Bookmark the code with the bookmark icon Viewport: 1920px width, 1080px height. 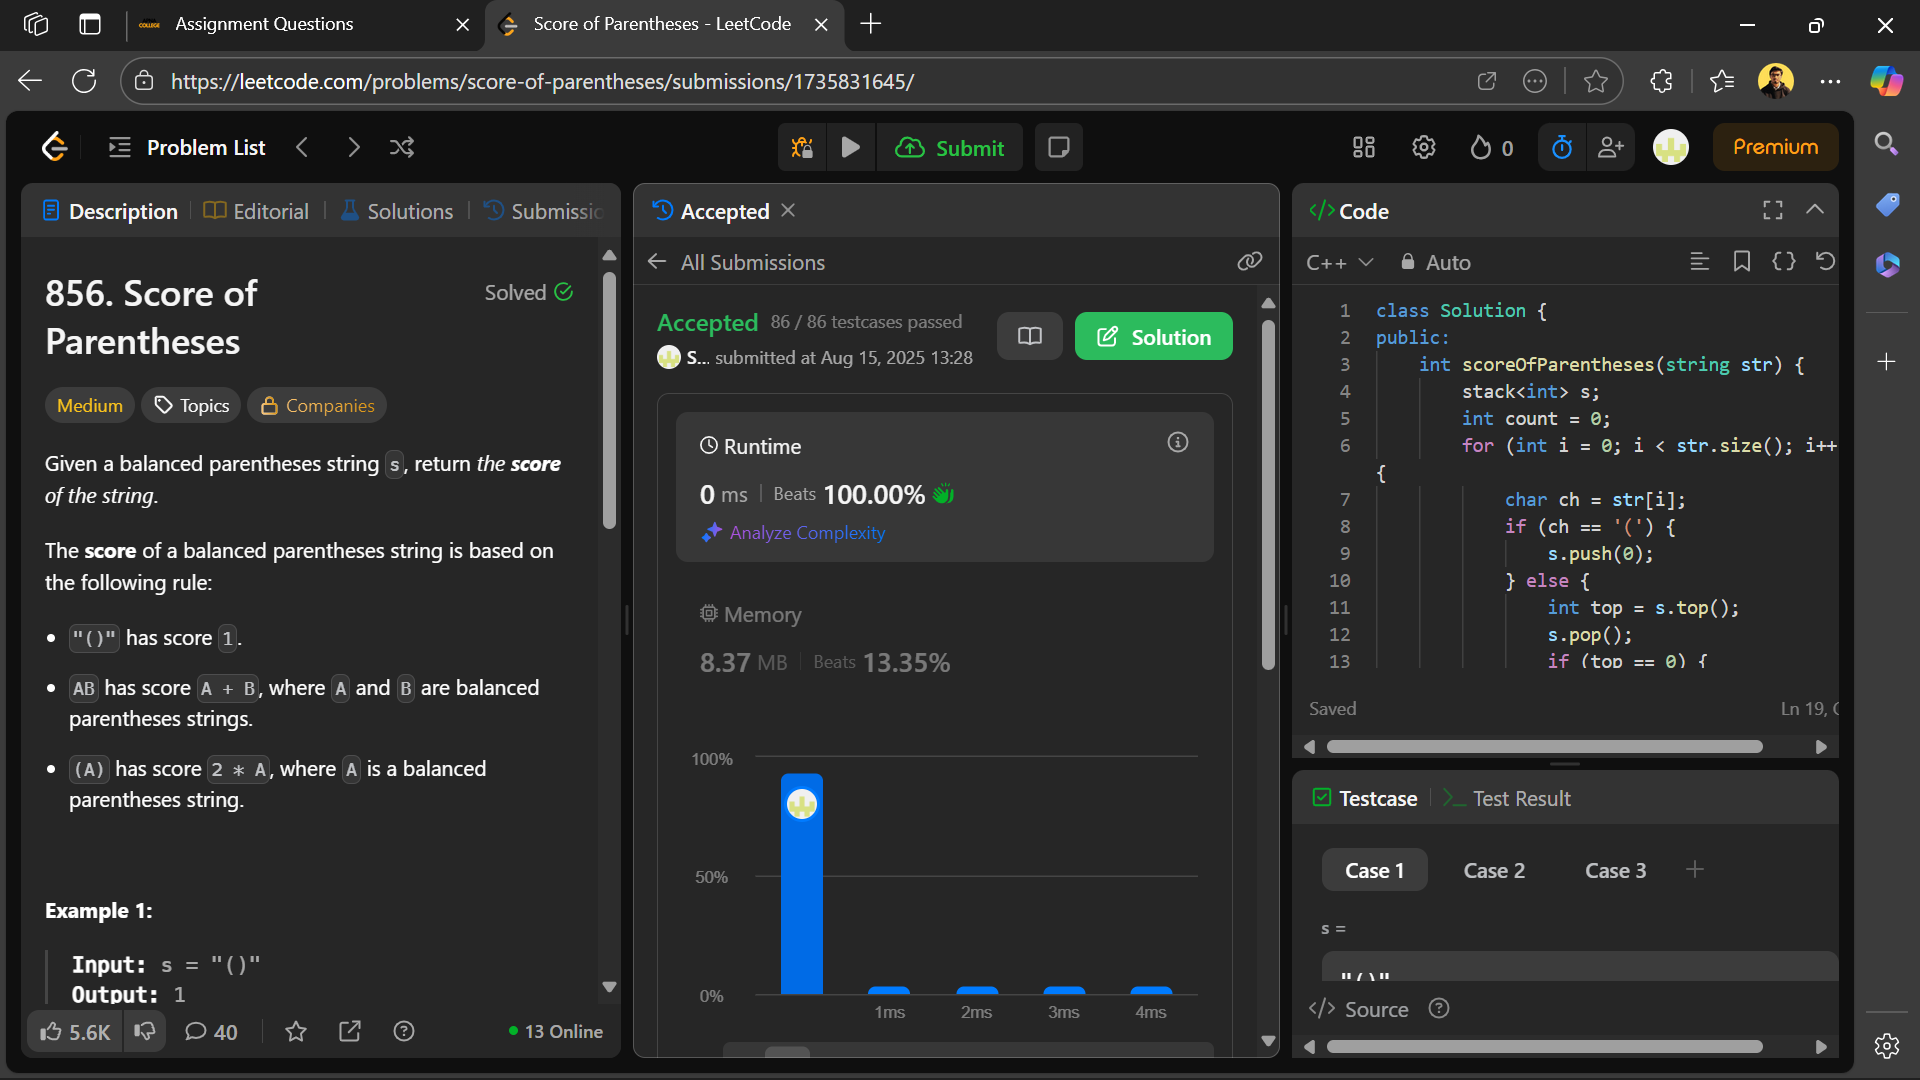click(x=1741, y=262)
